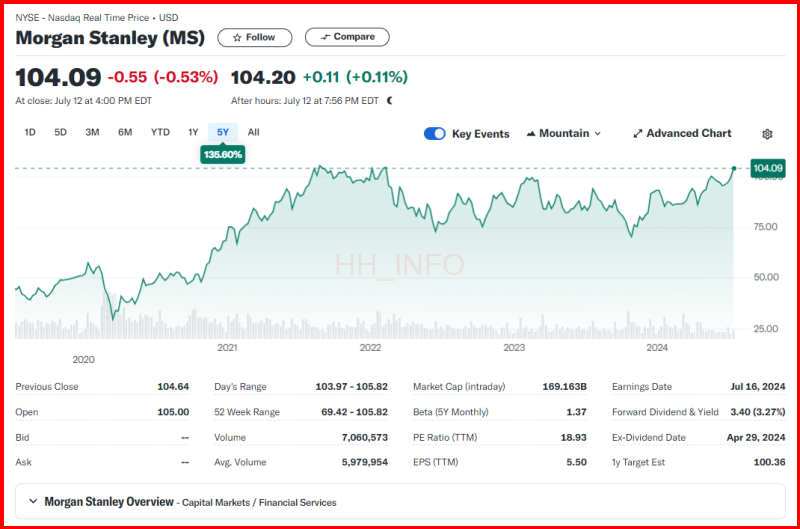The image size is (800, 529).
Task: Click the 2022 label on the chart axis
Action: tap(370, 348)
